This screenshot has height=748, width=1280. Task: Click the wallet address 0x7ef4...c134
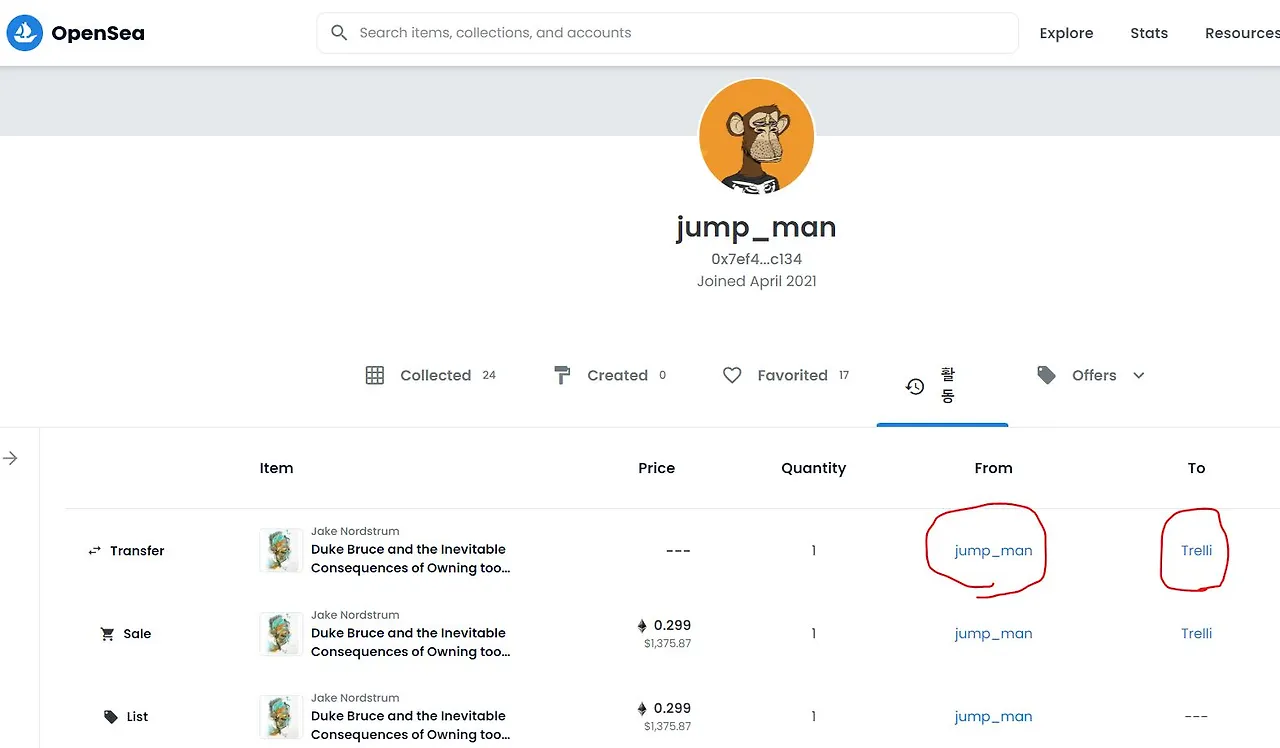click(757, 259)
